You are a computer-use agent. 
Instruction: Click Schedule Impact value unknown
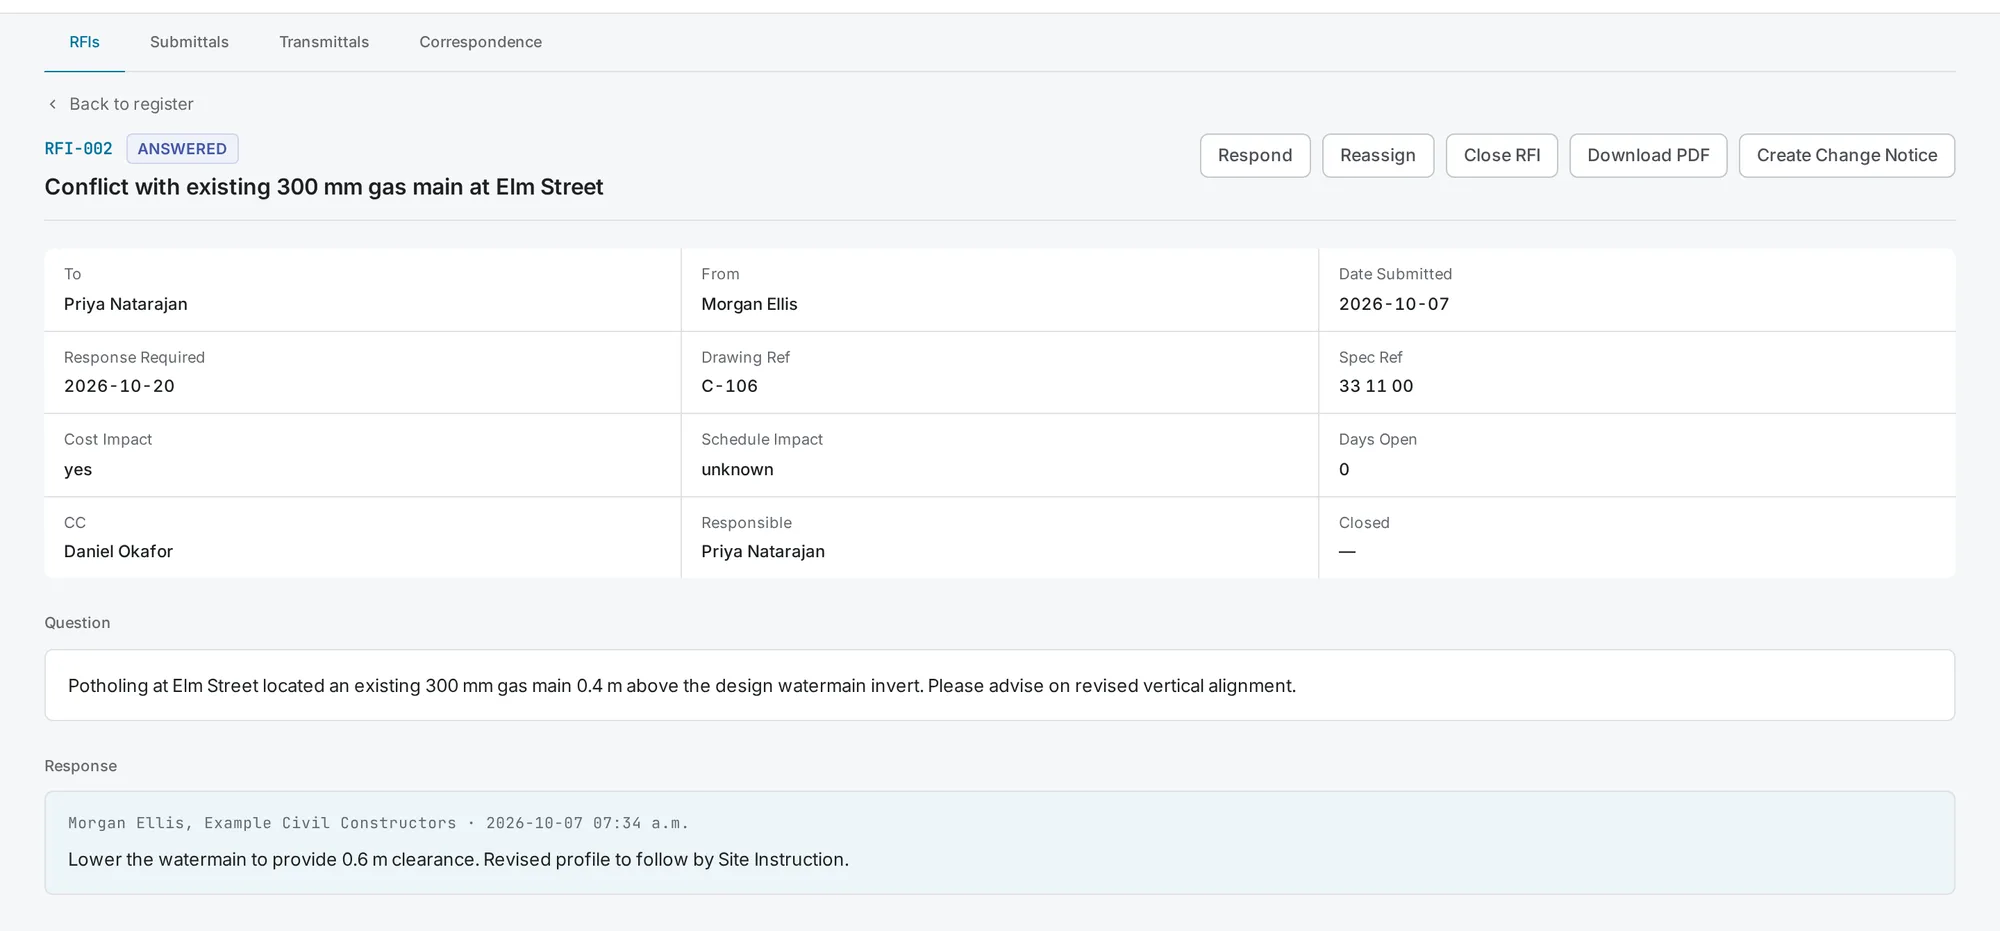[x=737, y=469]
